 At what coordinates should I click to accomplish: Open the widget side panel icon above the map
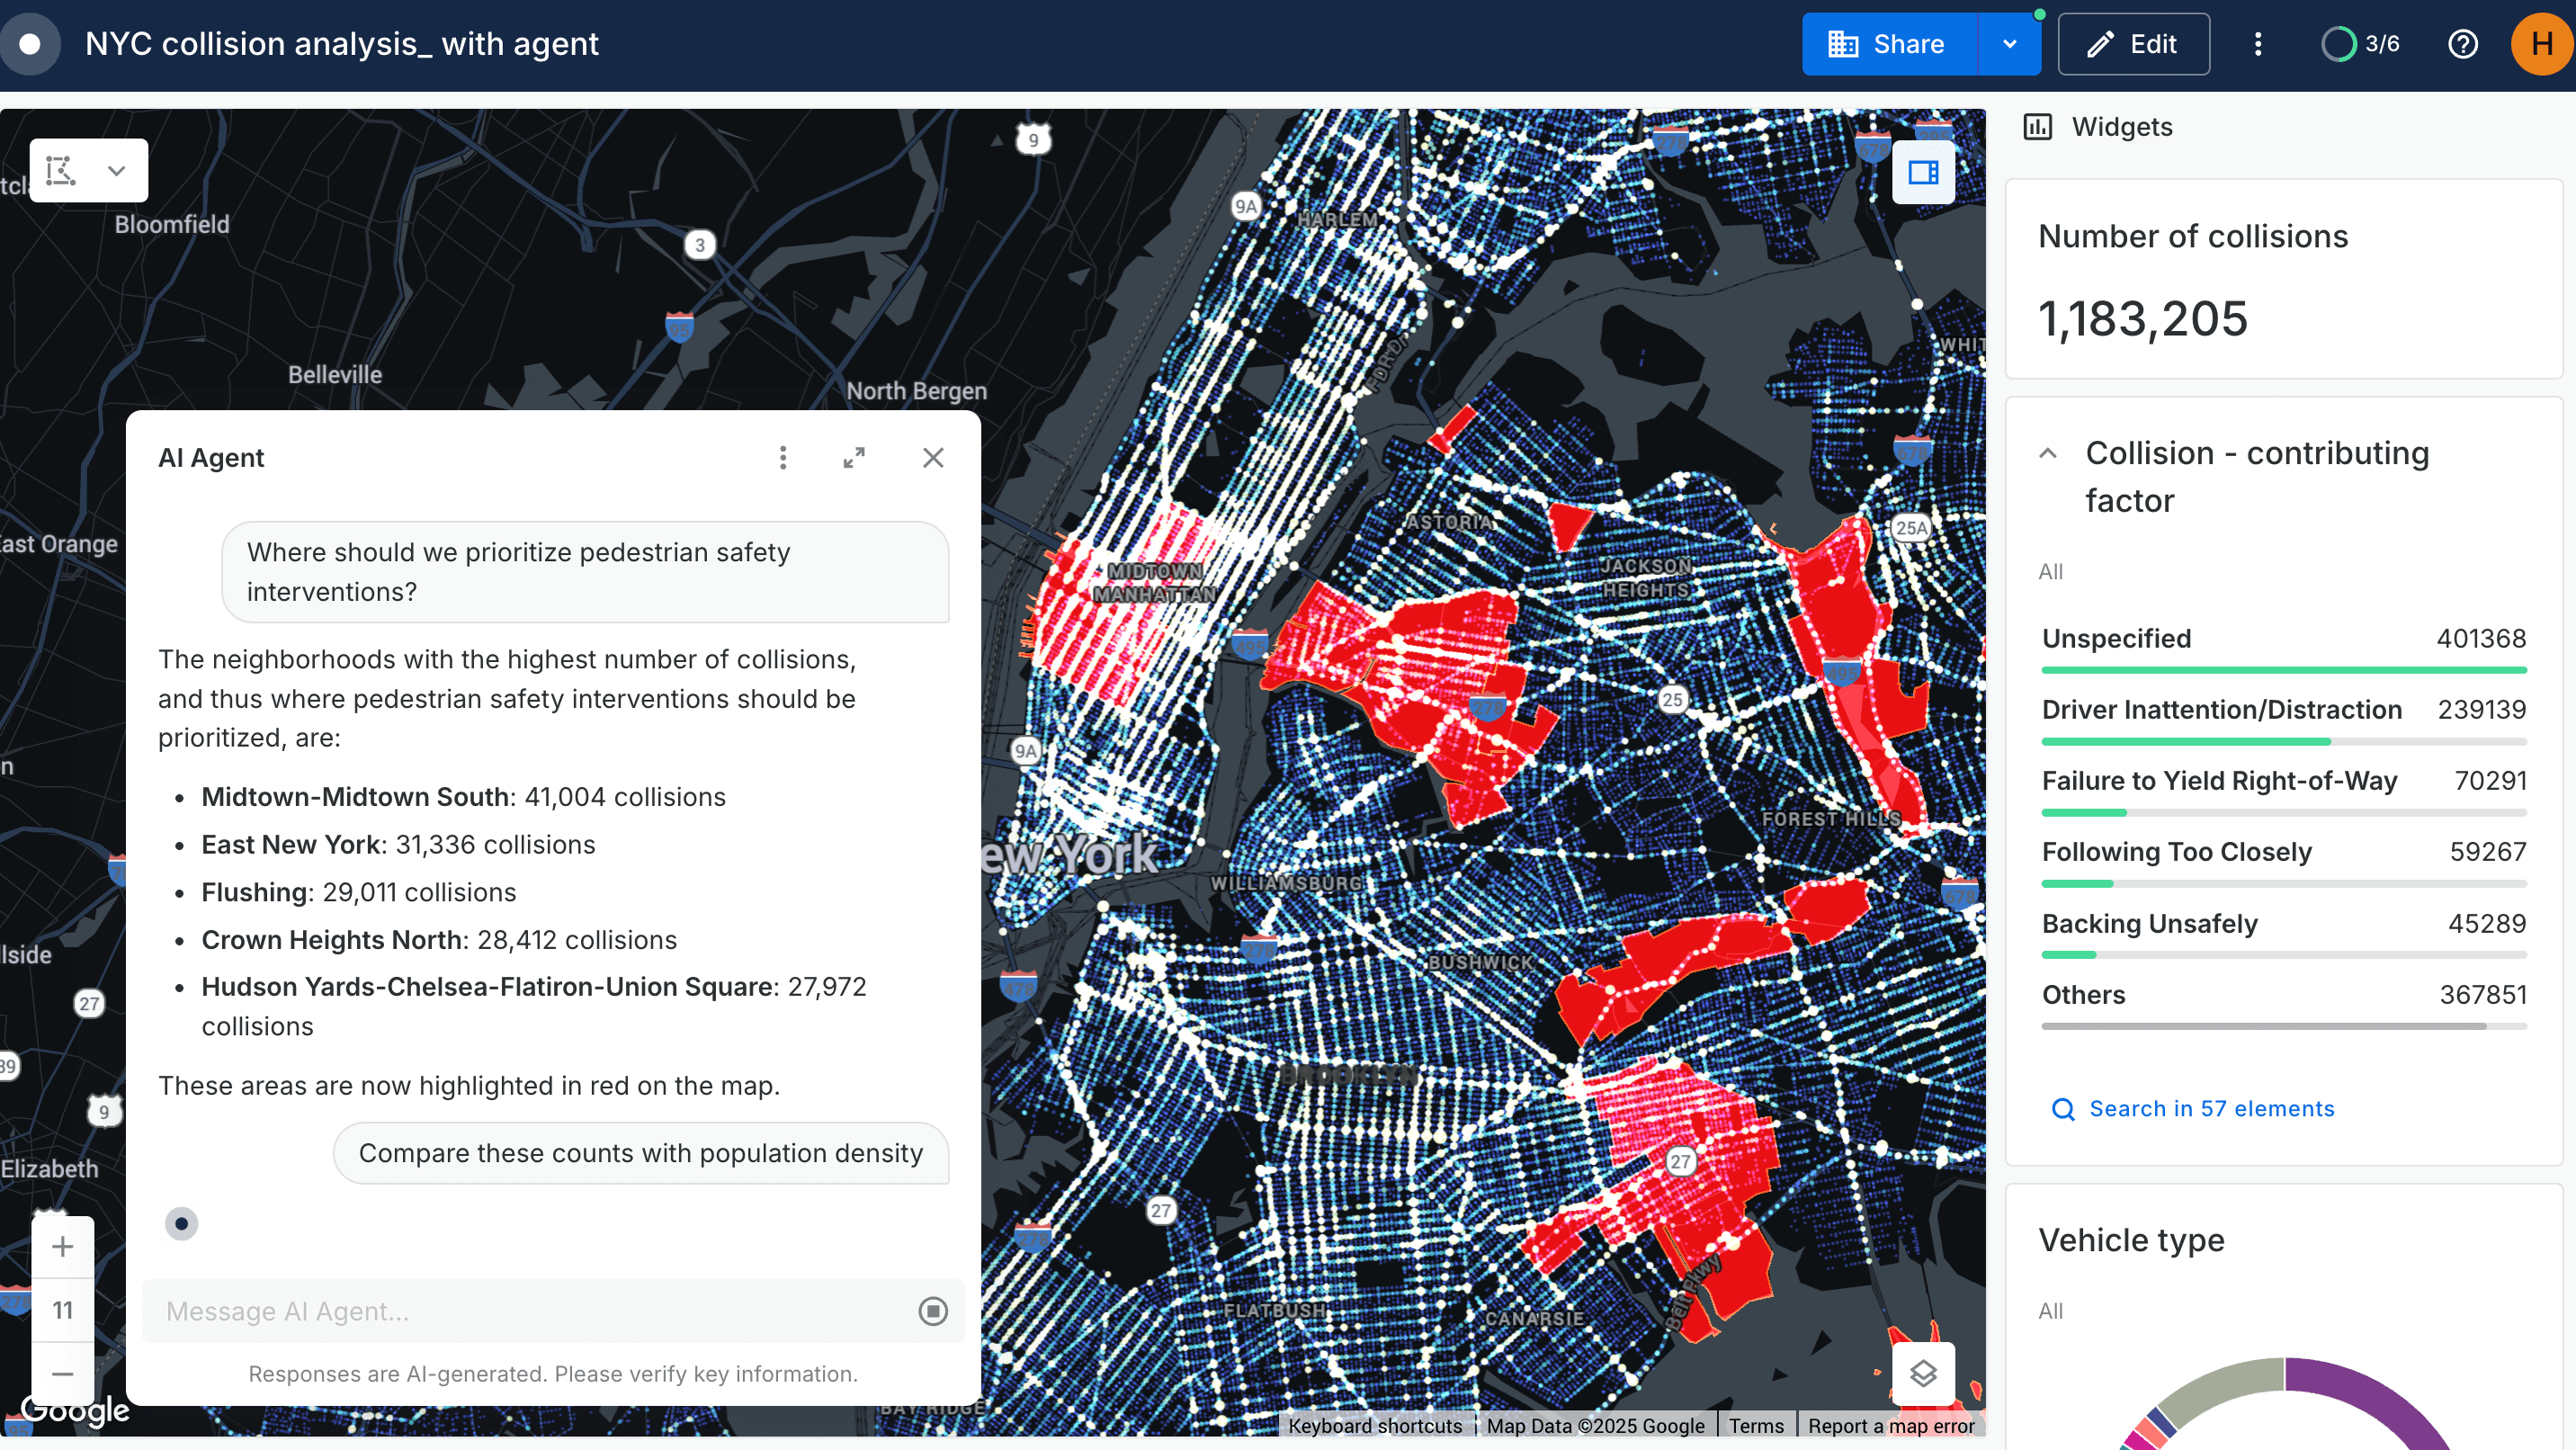click(1923, 171)
